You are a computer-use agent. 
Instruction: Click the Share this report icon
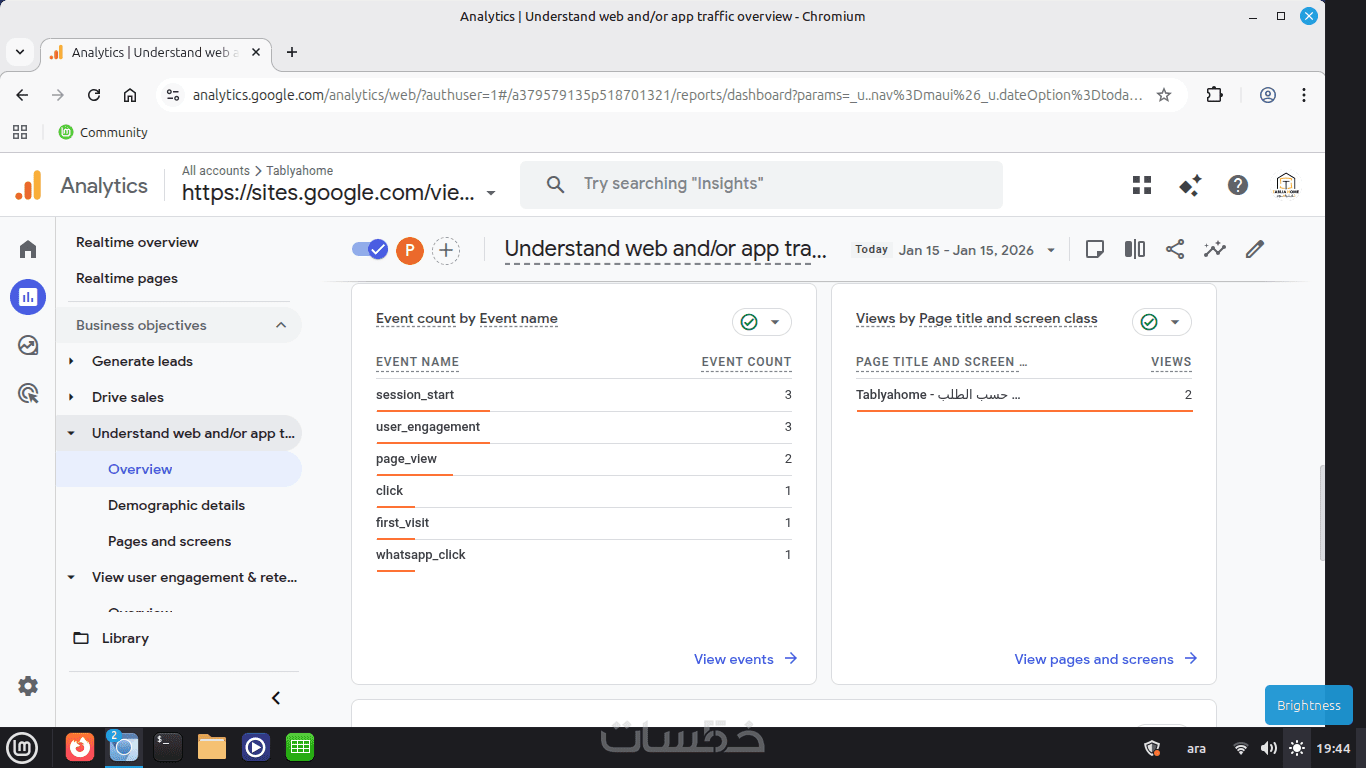(1175, 249)
